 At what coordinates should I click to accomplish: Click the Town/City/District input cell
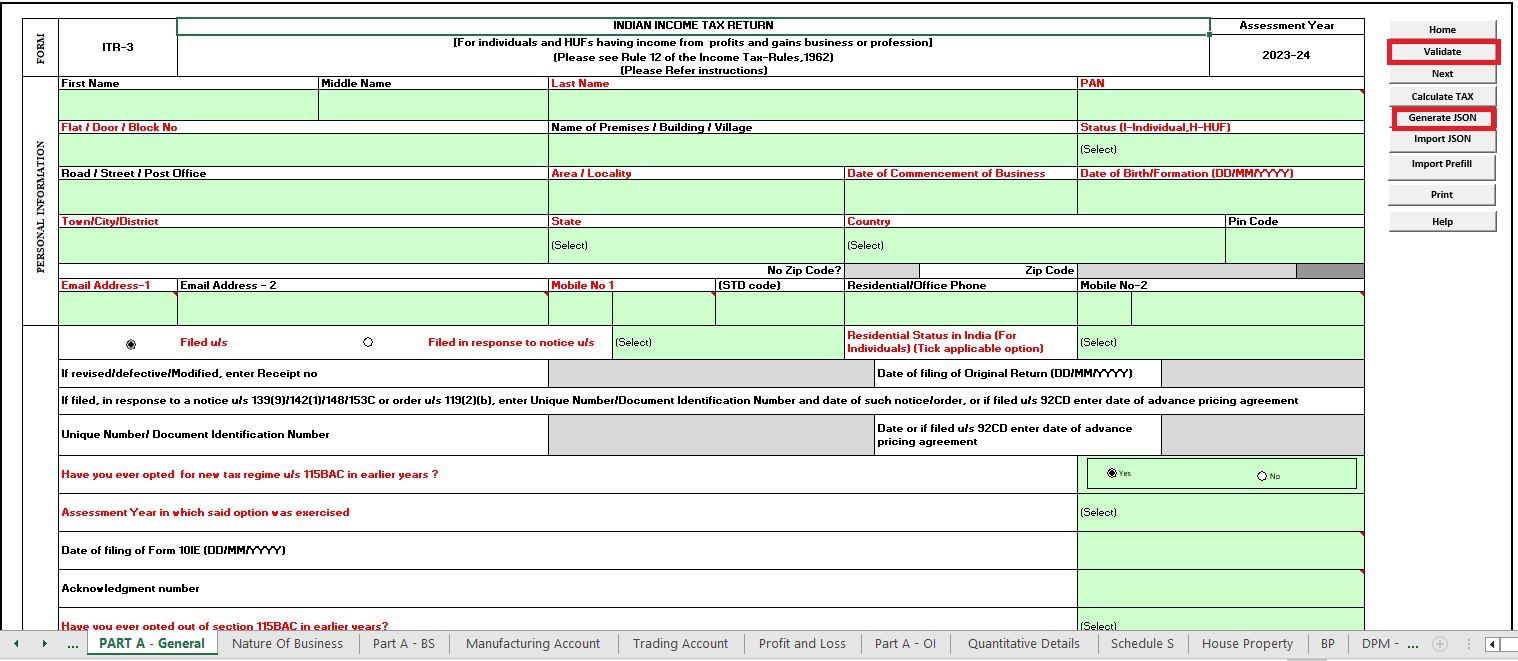(304, 245)
